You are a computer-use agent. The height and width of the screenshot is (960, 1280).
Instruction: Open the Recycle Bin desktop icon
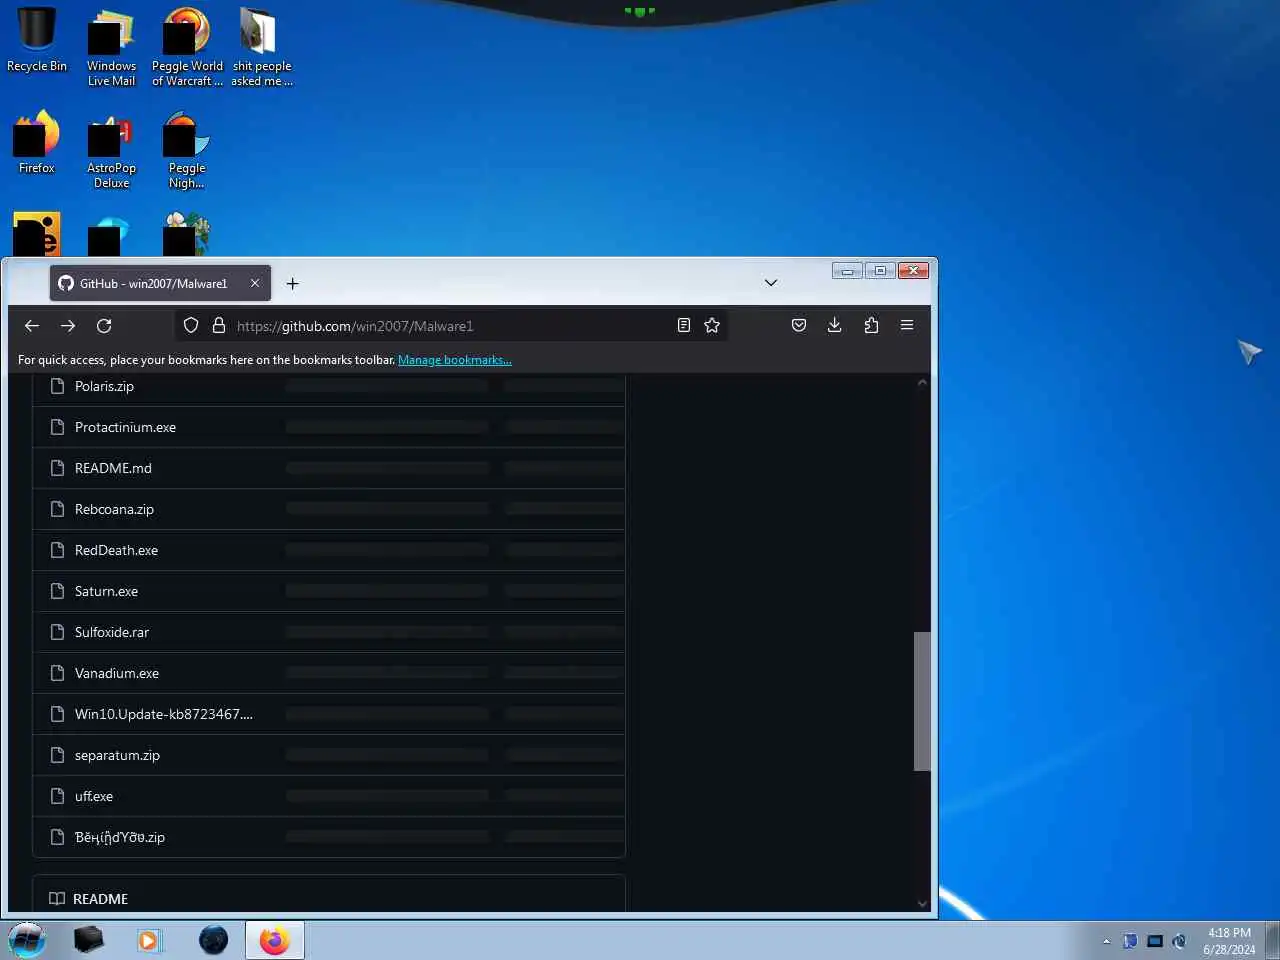[37, 41]
